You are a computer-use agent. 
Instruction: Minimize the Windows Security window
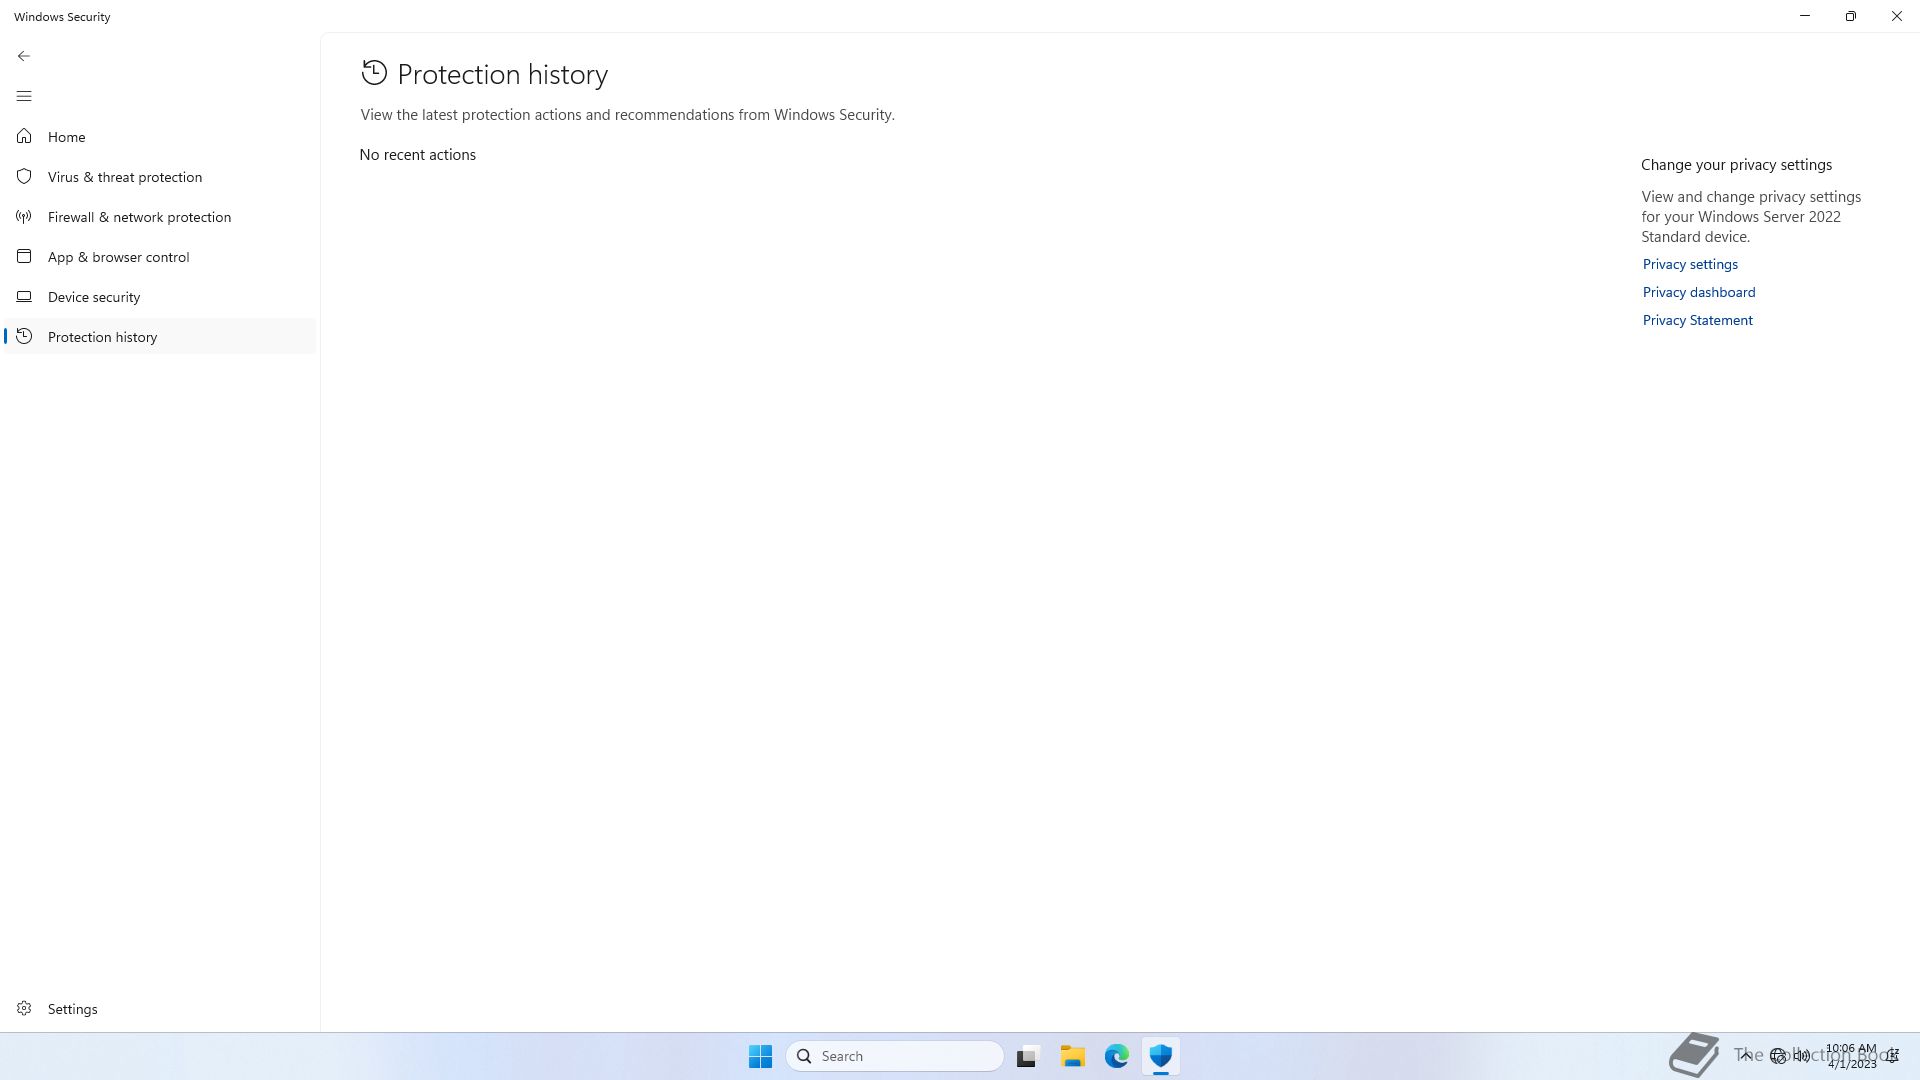(1805, 16)
